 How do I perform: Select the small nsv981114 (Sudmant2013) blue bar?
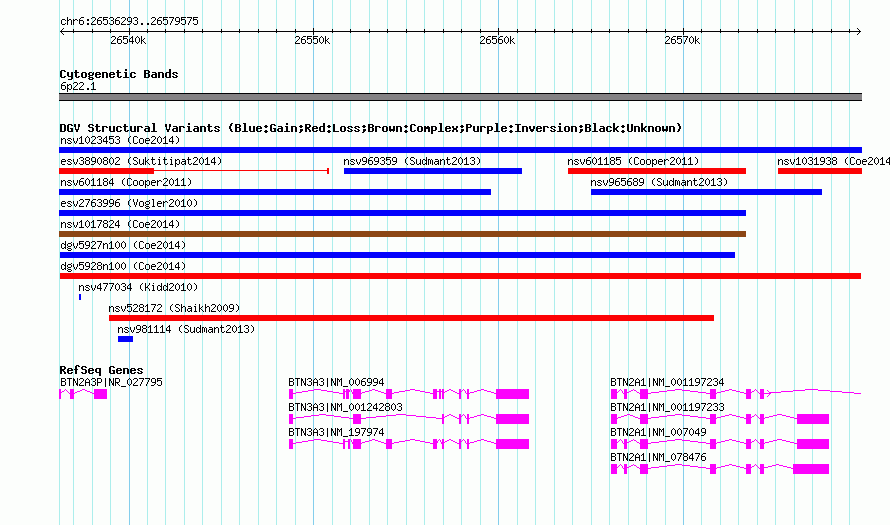[125, 339]
